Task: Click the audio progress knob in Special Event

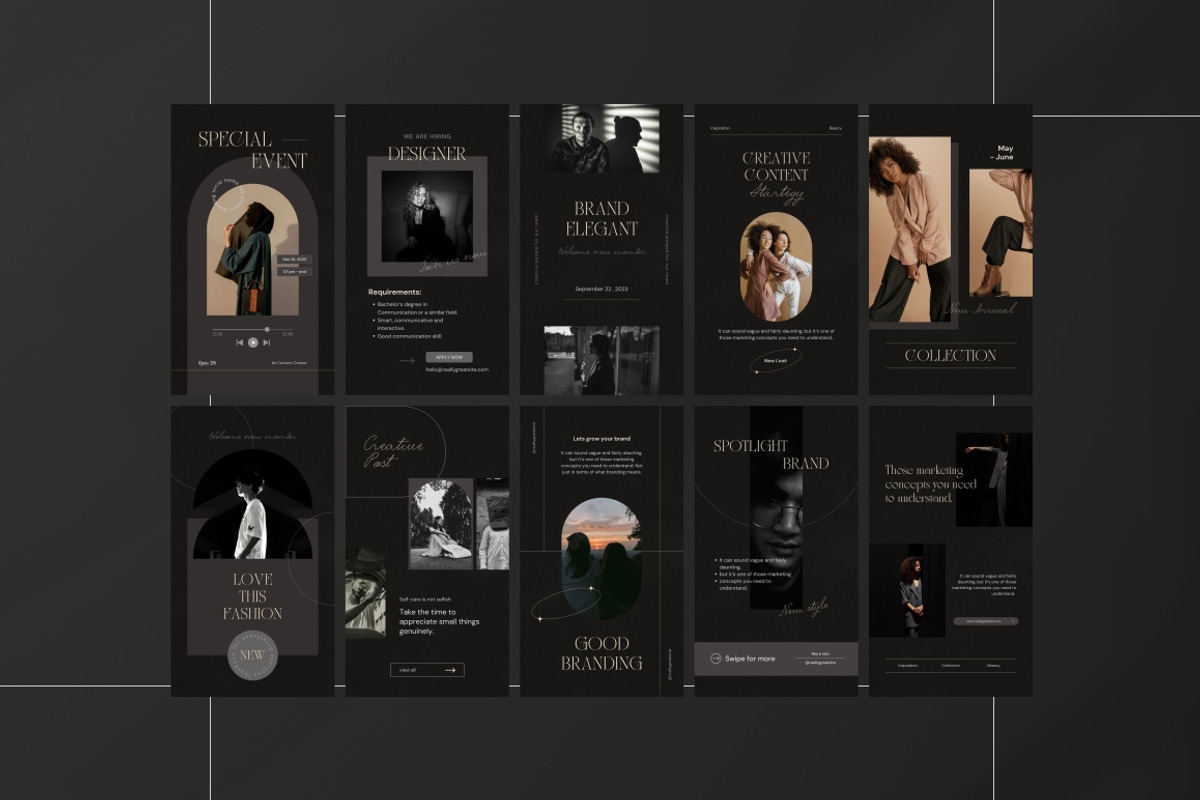Action: point(266,329)
